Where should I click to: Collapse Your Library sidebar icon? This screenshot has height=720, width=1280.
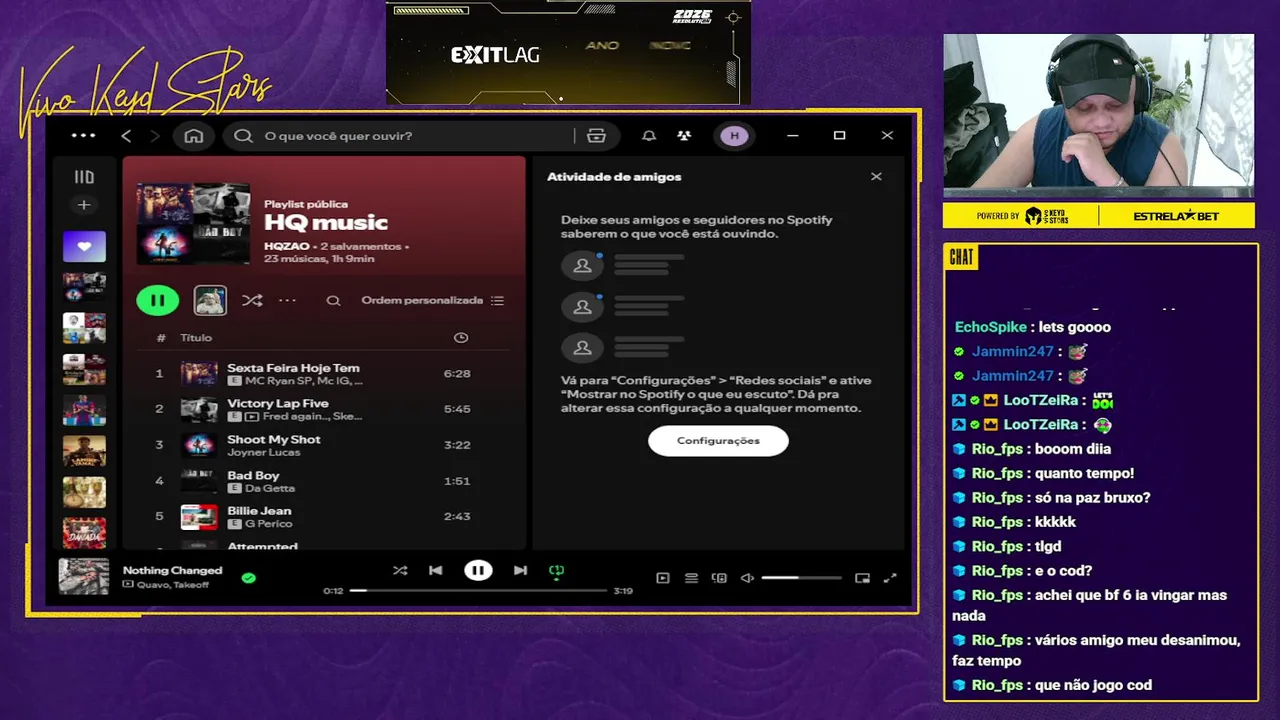[x=84, y=177]
